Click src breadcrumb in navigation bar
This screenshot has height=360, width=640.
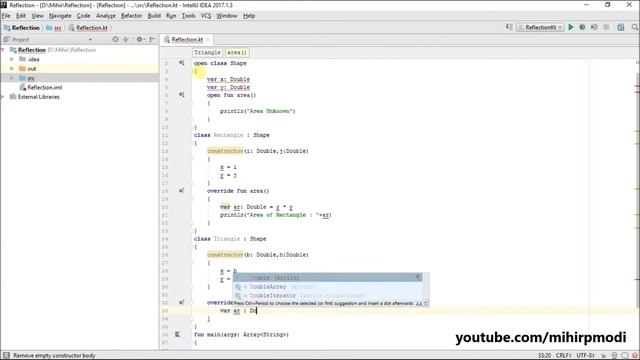pos(54,28)
